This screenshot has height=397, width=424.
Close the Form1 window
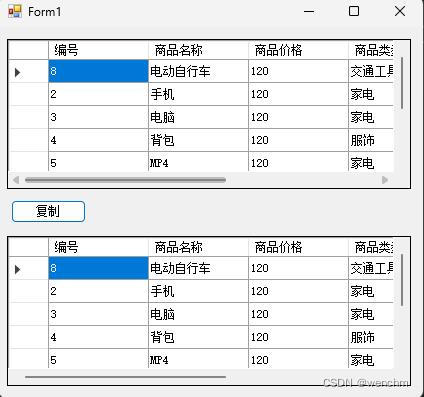(x=400, y=11)
